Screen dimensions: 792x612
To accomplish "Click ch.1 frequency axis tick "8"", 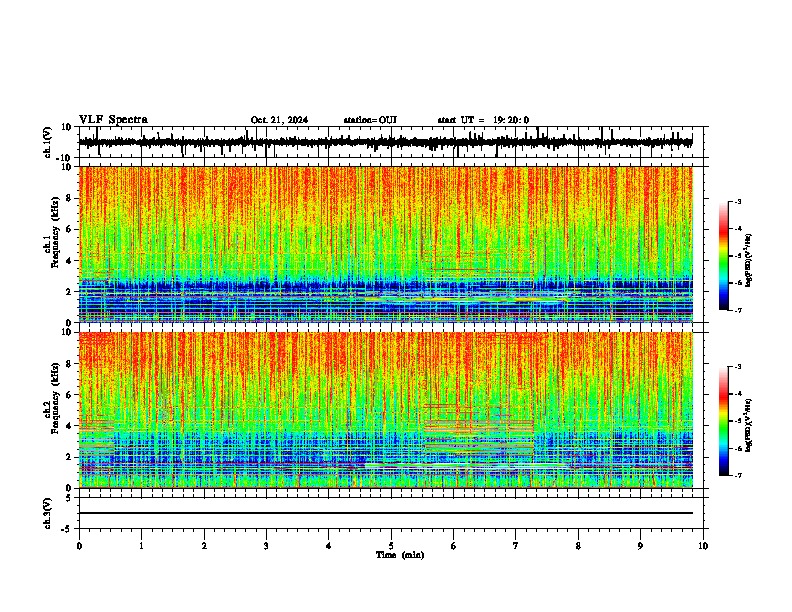I will point(70,198).
